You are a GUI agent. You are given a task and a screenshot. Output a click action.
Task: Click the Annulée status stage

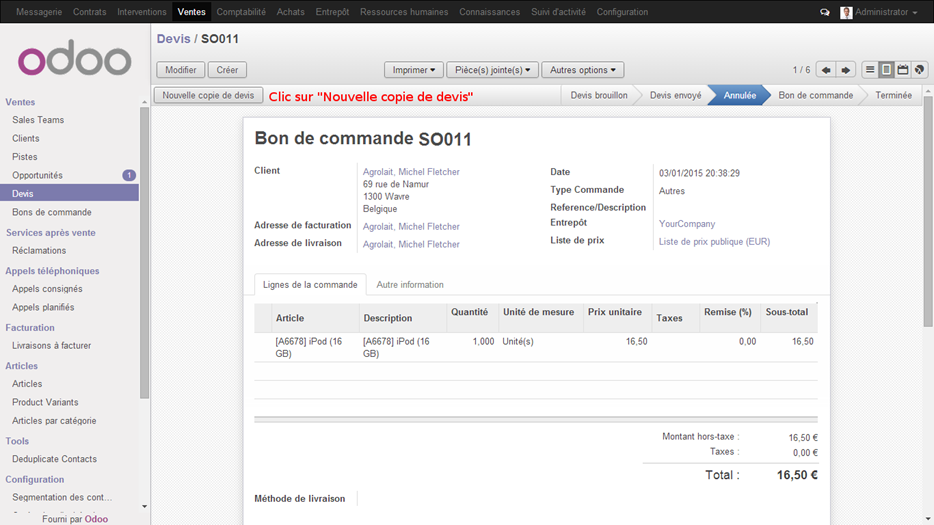[739, 95]
